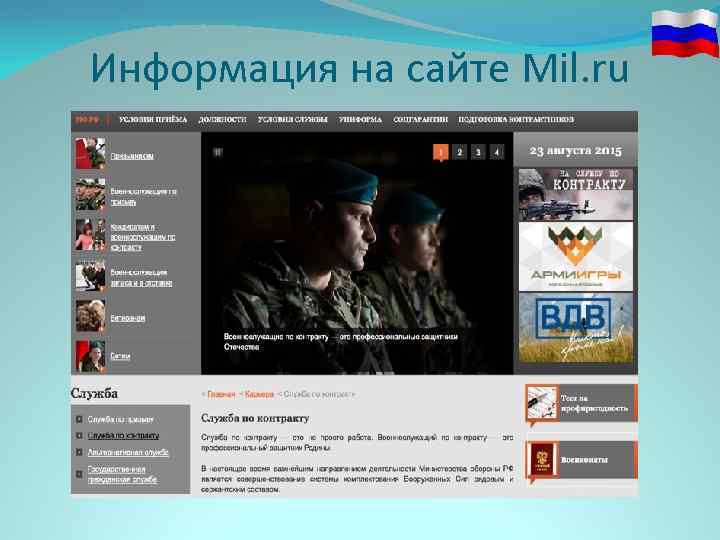
Task: Click Главная breadcrumb link
Action: click(x=221, y=394)
